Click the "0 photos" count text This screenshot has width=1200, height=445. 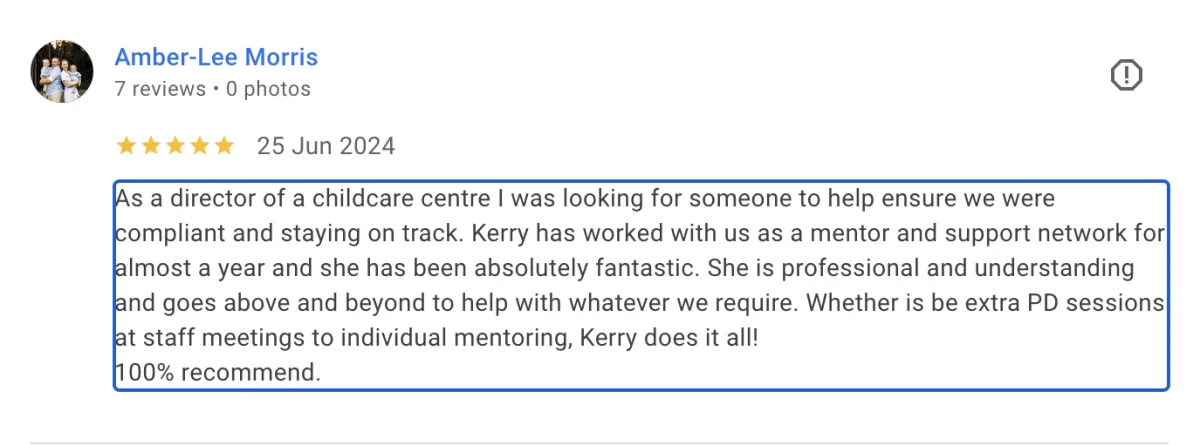pos(268,89)
